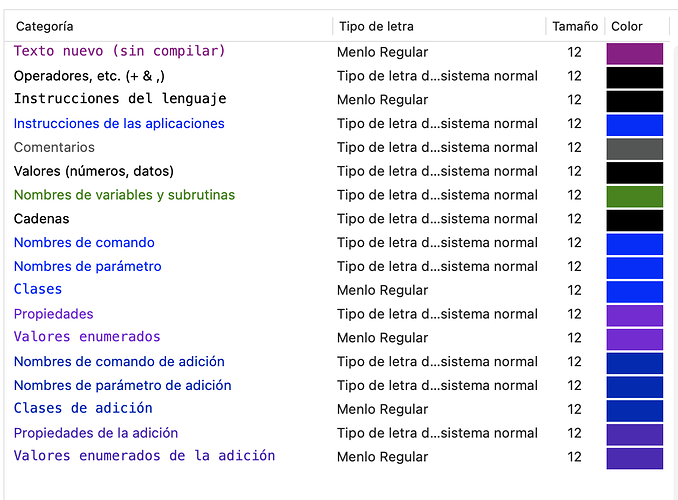Select the blue swatch for Nombres de comando

click(634, 244)
